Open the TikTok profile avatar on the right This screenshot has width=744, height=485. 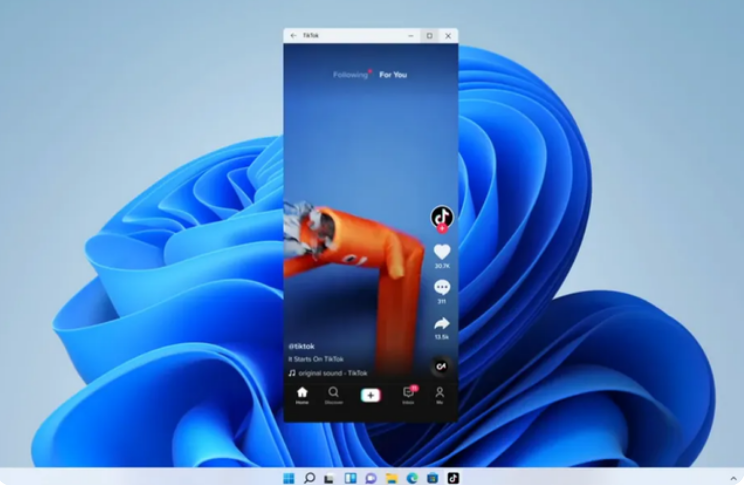(x=441, y=217)
